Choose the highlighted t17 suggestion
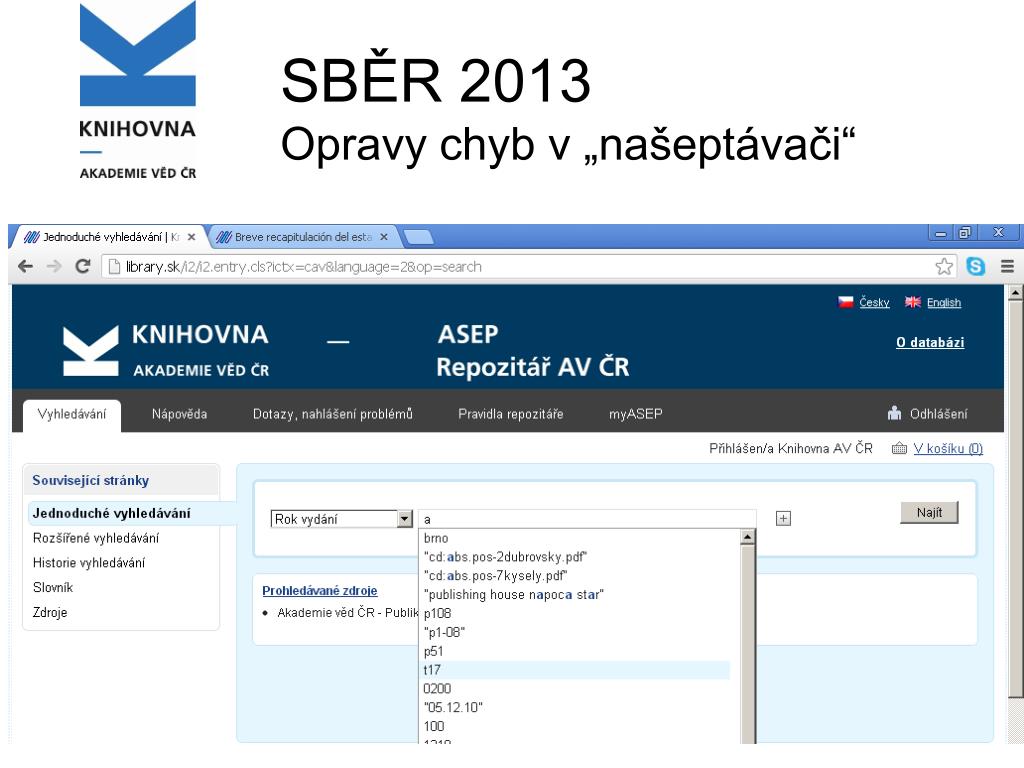1024x768 pixels. [x=575, y=670]
